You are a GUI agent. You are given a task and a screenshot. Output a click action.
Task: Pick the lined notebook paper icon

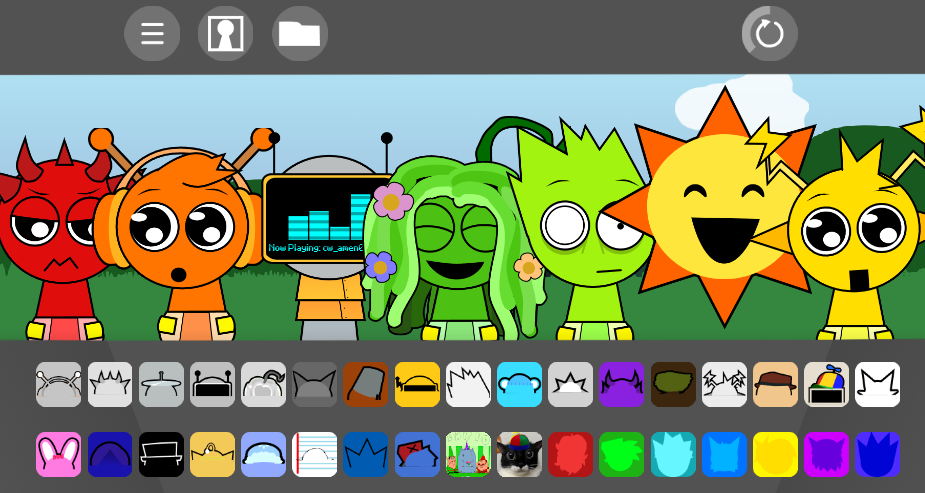[x=315, y=454]
